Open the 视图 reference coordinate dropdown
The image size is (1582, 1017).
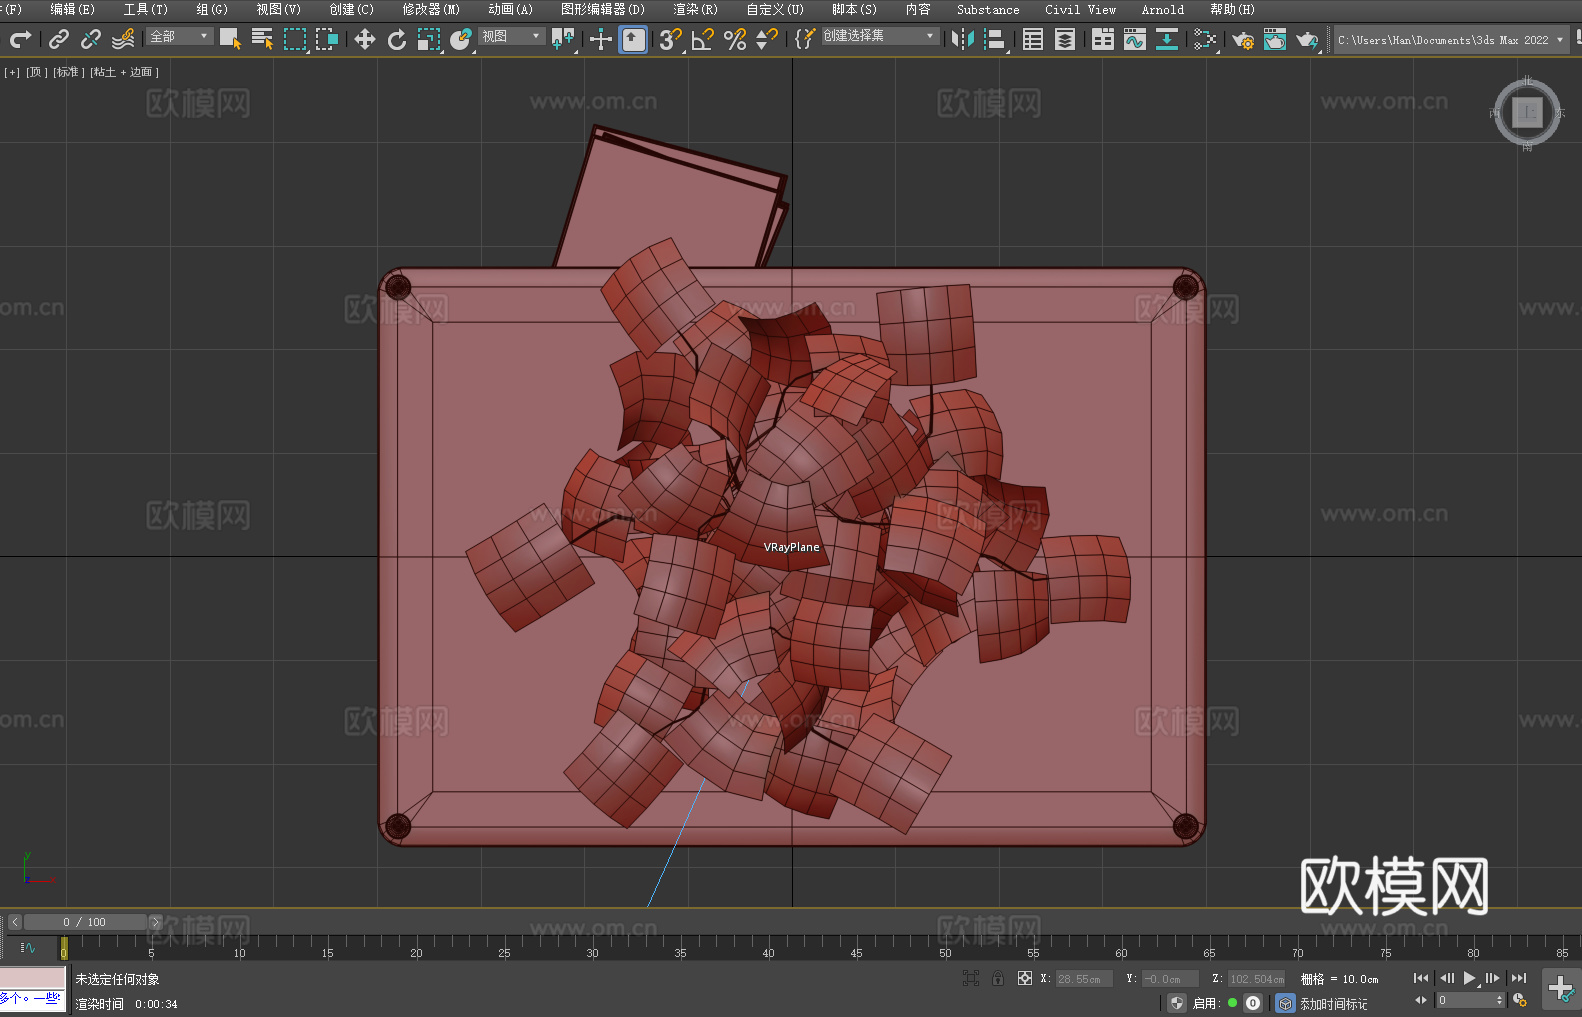pyautogui.click(x=511, y=36)
